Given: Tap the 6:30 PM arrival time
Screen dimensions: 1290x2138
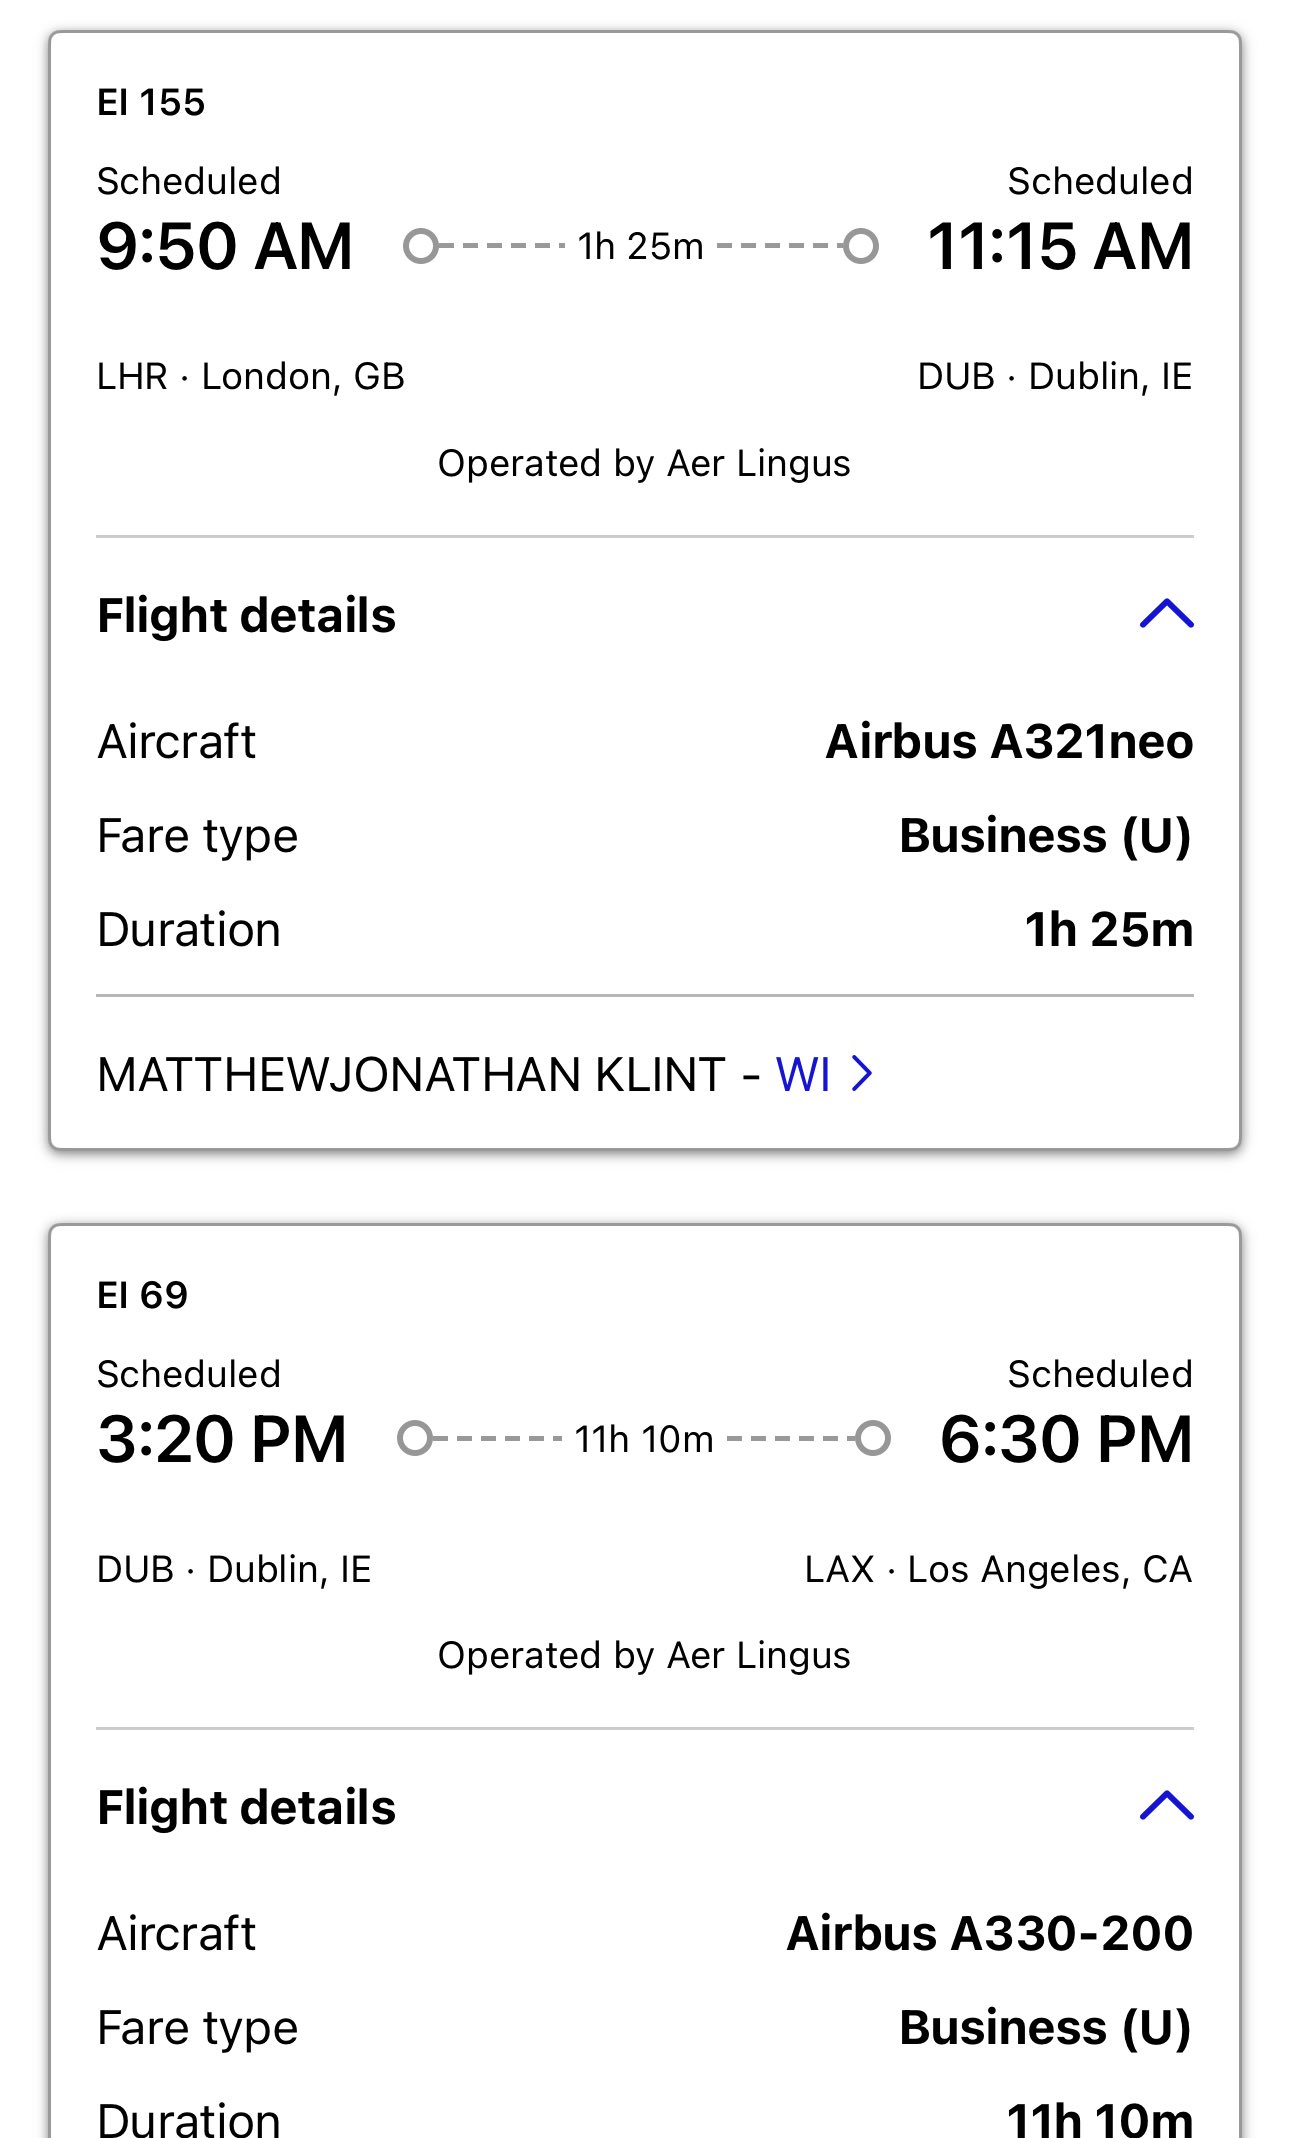Looking at the screenshot, I should tap(1066, 1439).
